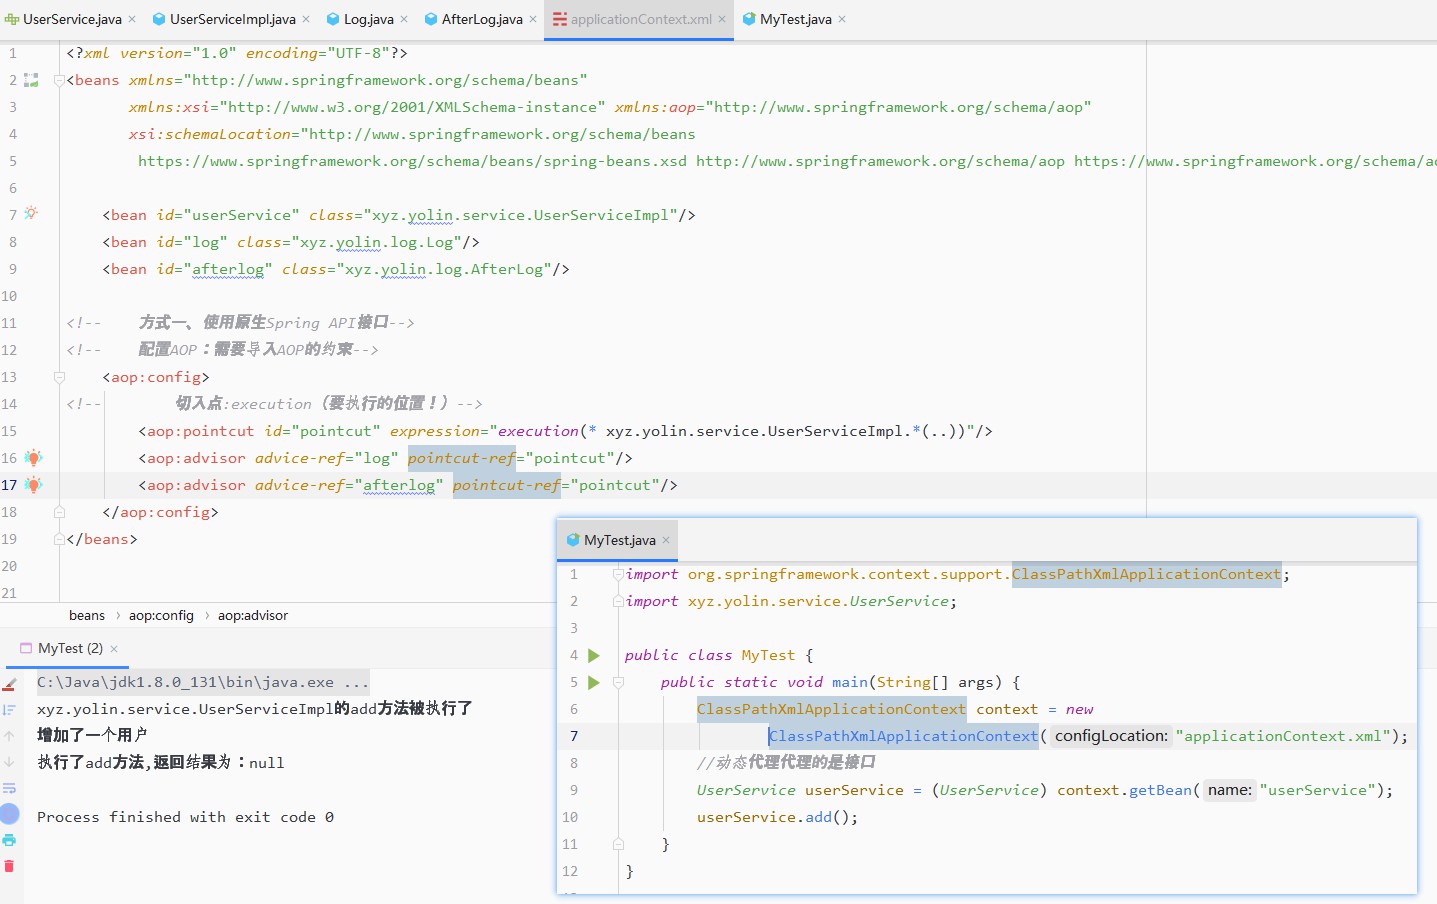The image size is (1437, 904).
Task: Close the applicationContext.xml tab
Action: [722, 19]
